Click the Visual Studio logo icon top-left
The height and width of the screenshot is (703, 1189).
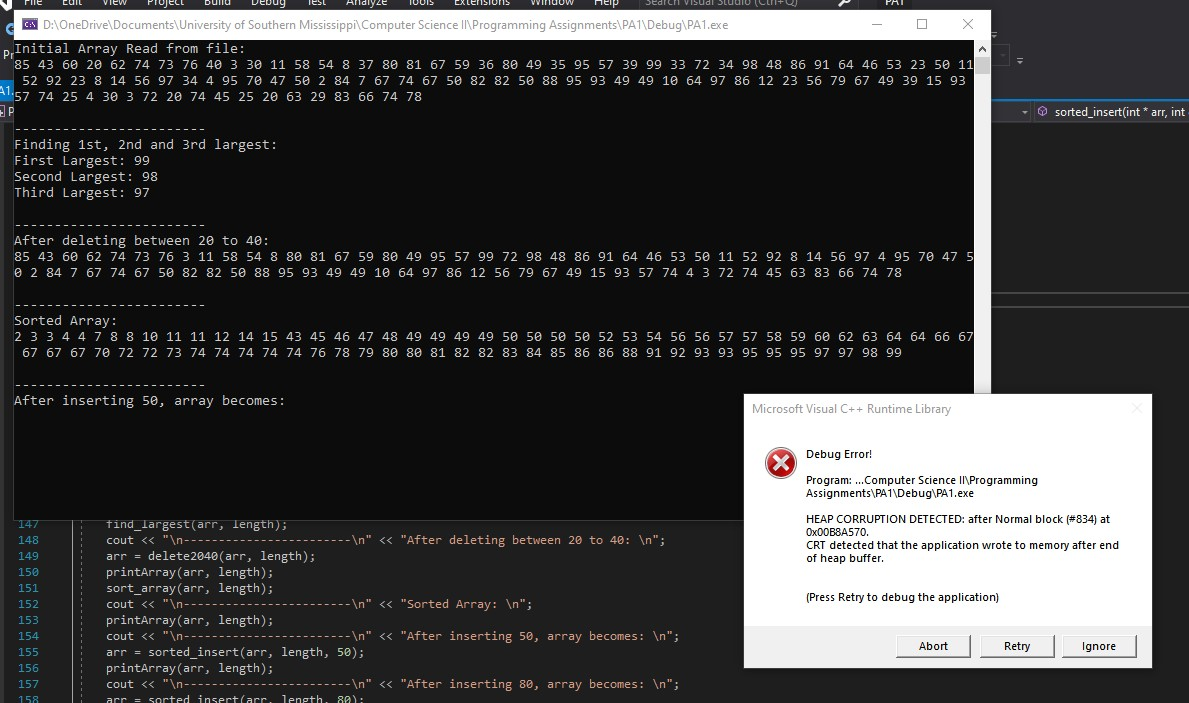point(8,3)
